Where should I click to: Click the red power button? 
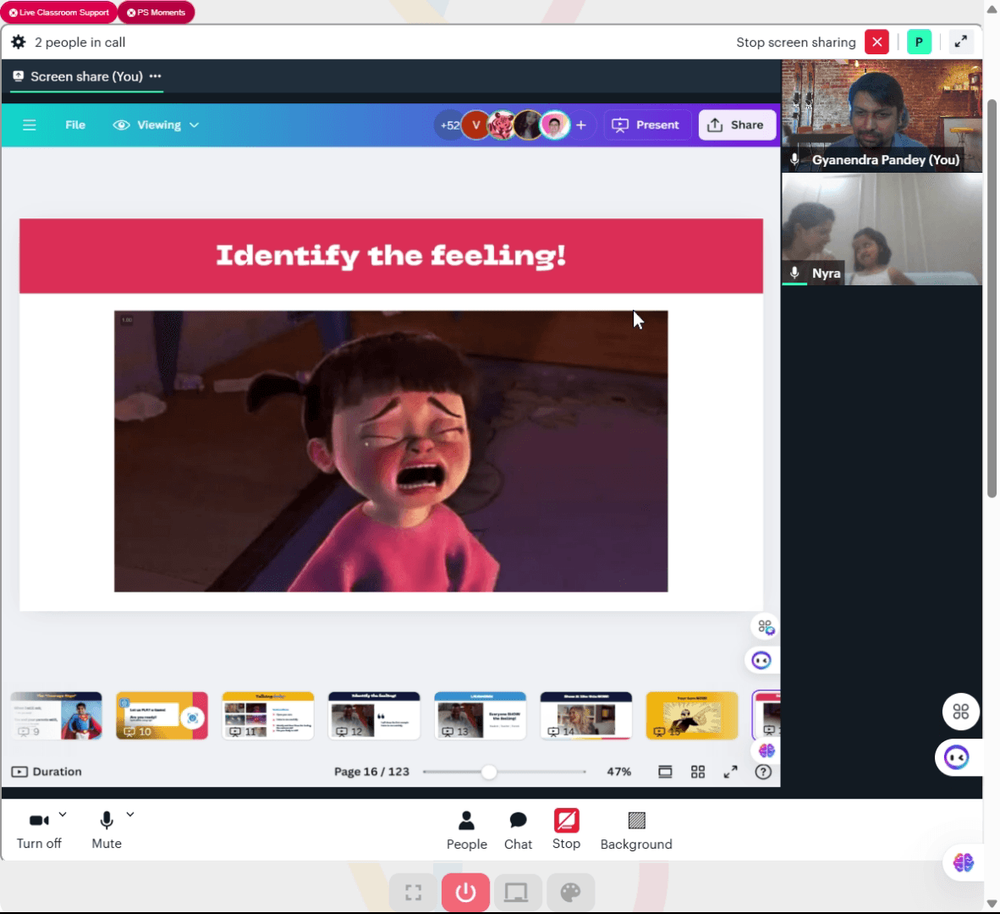click(x=466, y=892)
